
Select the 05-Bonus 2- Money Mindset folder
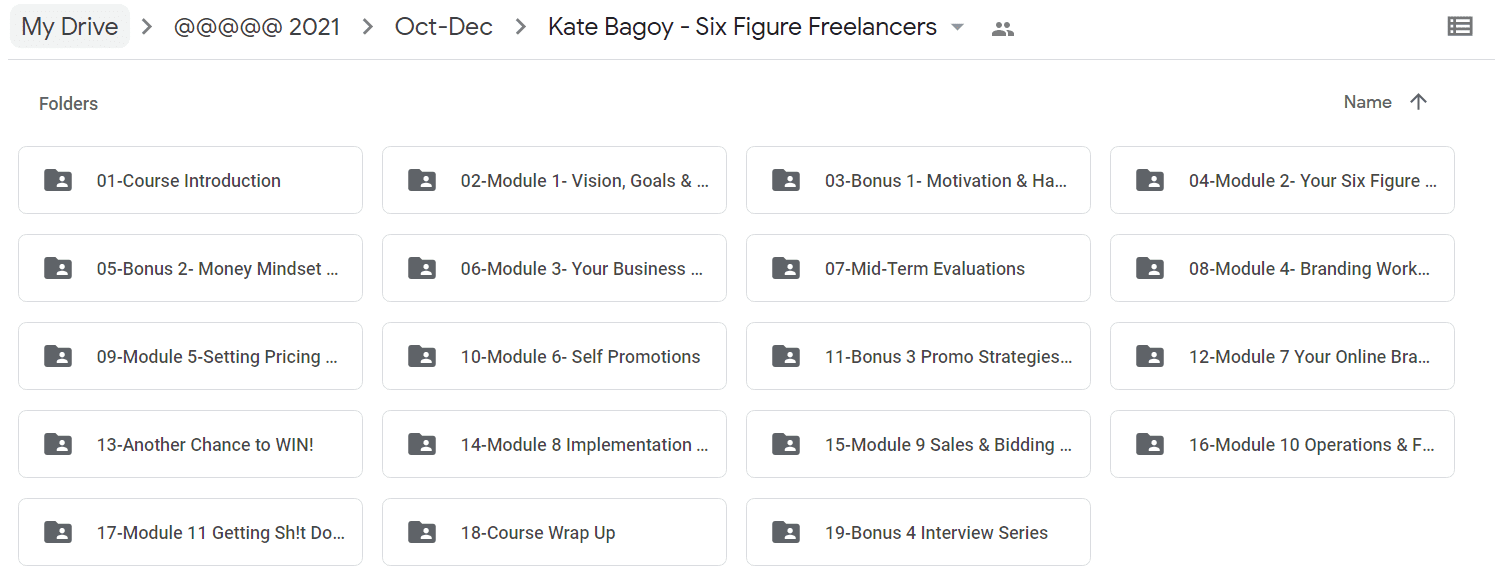pos(190,268)
